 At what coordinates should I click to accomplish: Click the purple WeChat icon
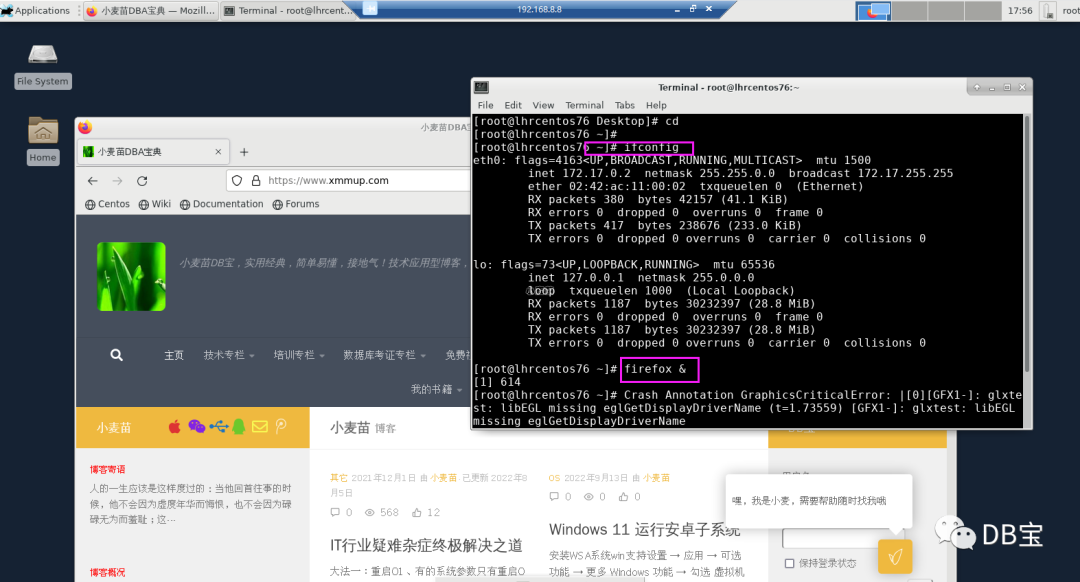pyautogui.click(x=196, y=427)
